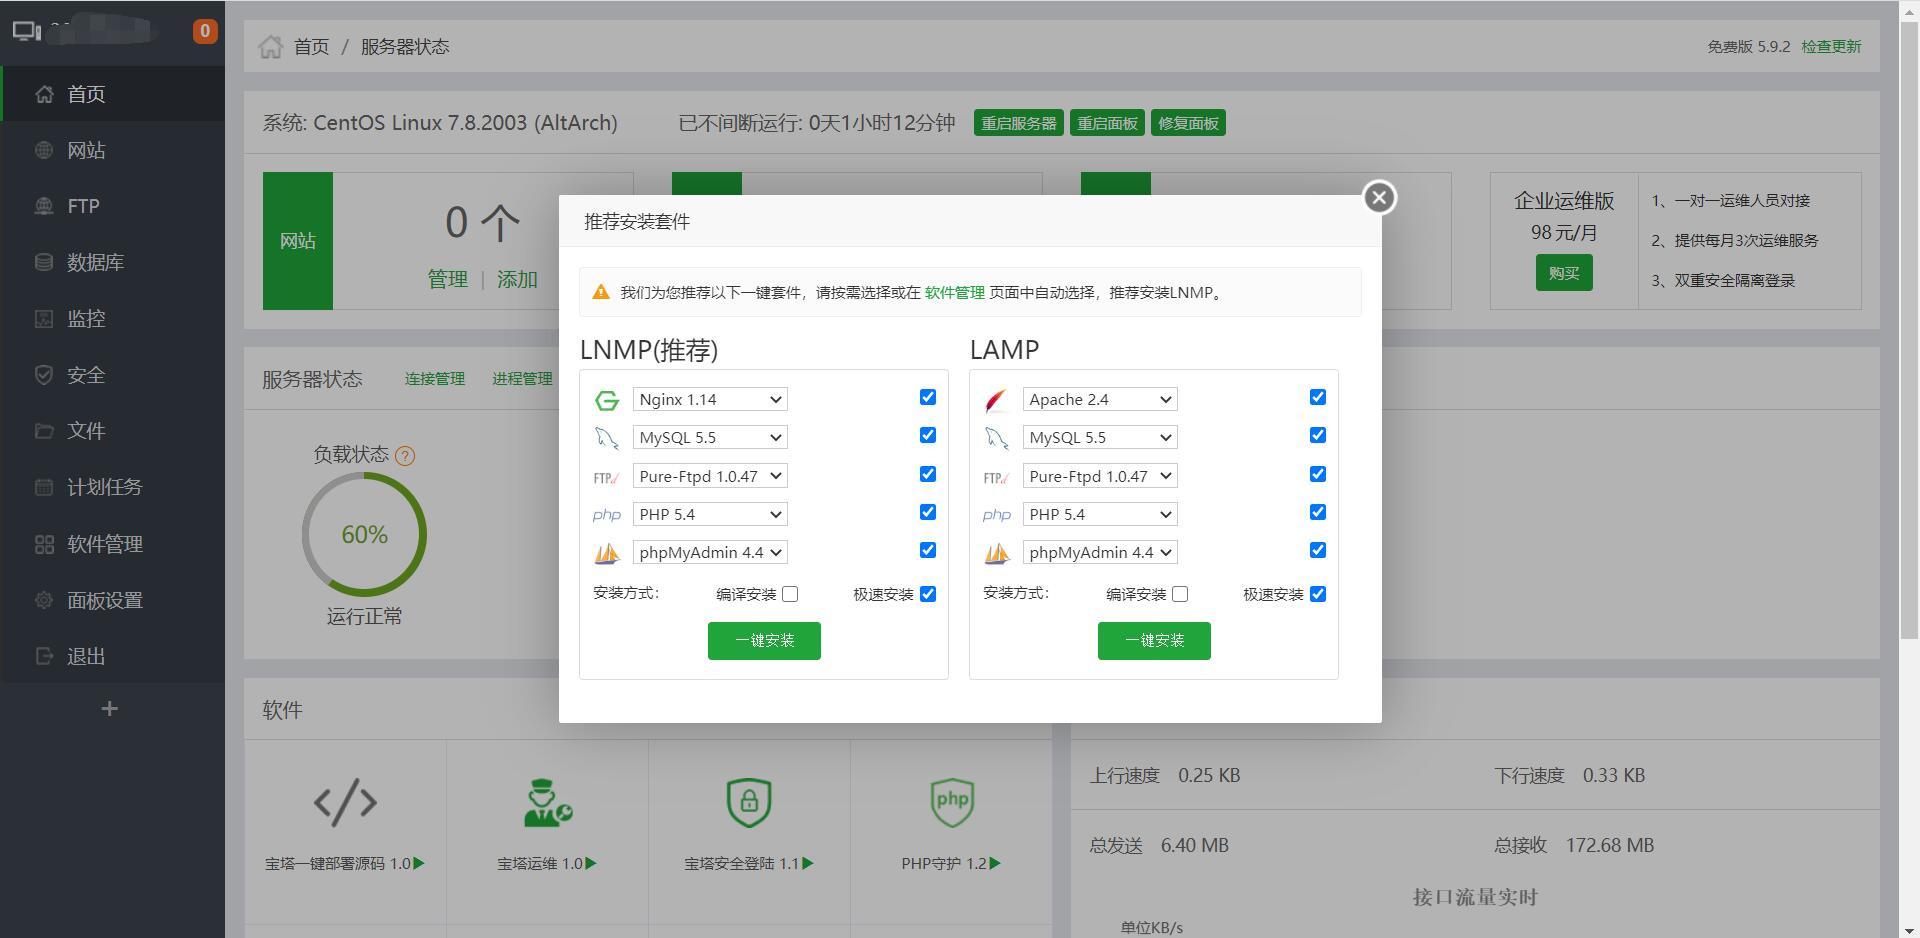Click the Apache feather icon in LAMP suite
1920x938 pixels.
point(996,398)
